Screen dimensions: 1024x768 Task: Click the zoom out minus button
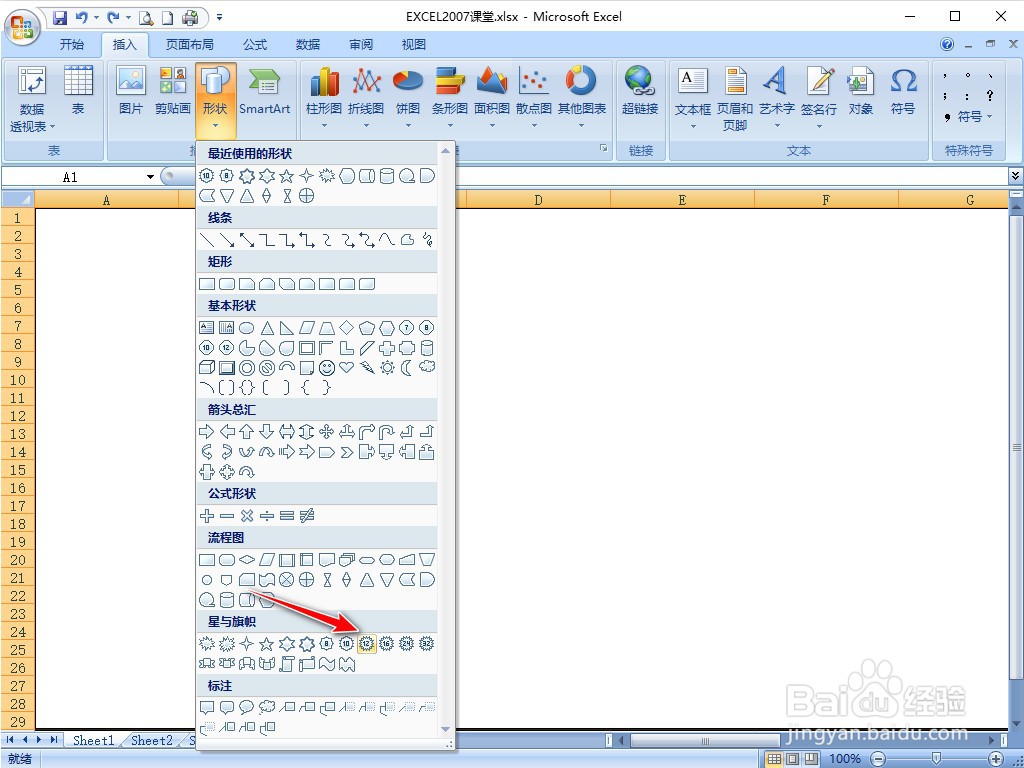click(878, 759)
